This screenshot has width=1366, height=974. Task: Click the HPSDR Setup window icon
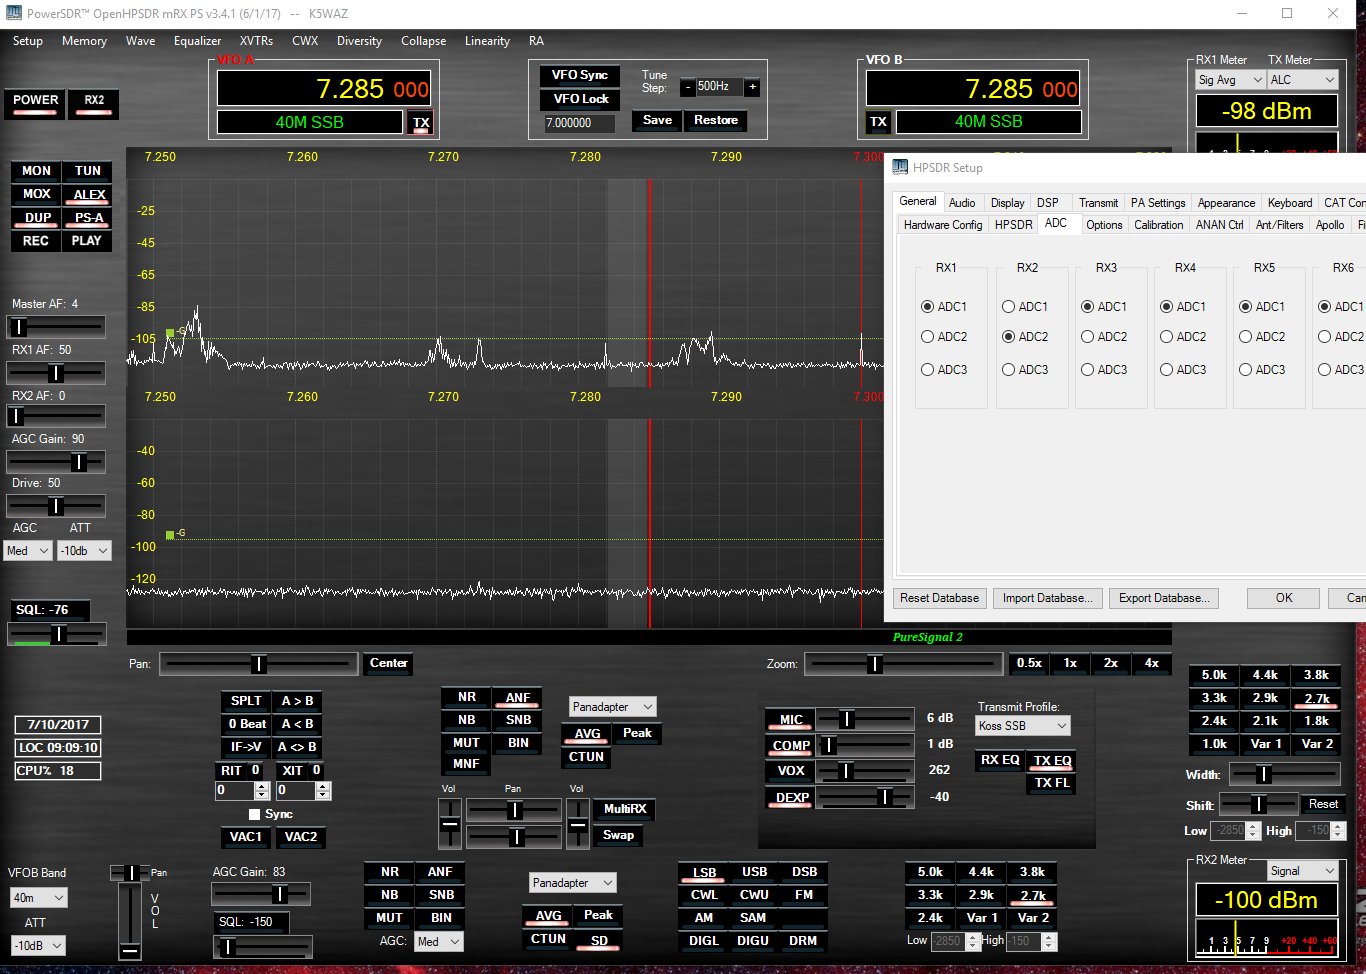pos(901,167)
